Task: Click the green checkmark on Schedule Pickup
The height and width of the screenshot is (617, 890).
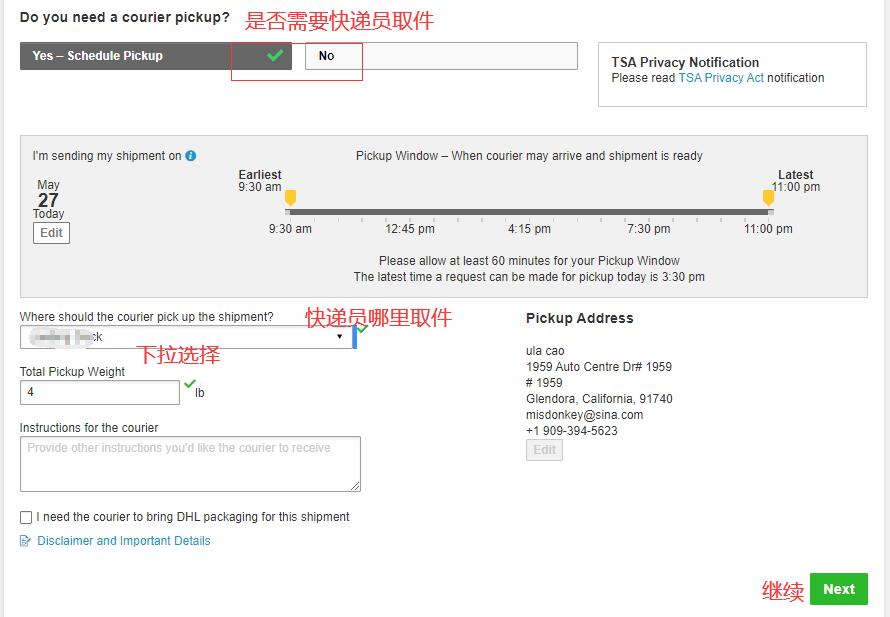Action: [x=275, y=56]
